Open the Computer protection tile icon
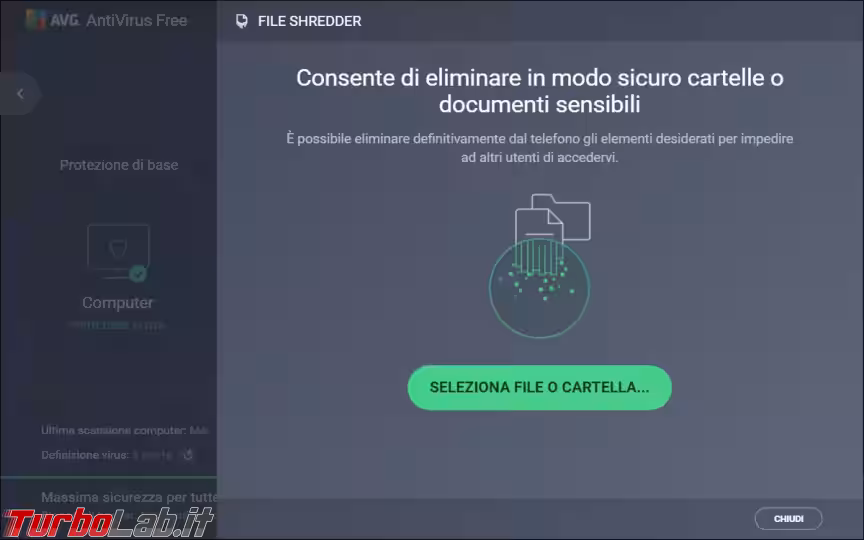The height and width of the screenshot is (540, 864). [x=118, y=252]
